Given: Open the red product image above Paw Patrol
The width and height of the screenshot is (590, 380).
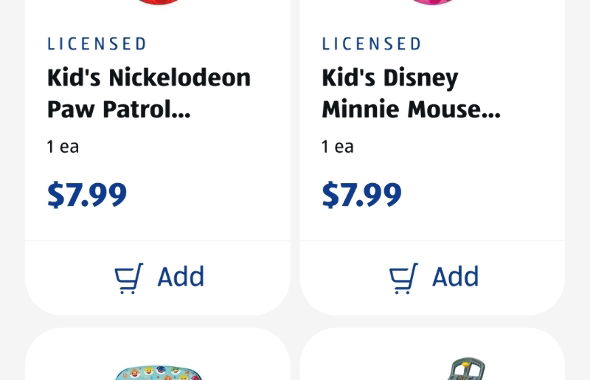Looking at the screenshot, I should pyautogui.click(x=158, y=2).
